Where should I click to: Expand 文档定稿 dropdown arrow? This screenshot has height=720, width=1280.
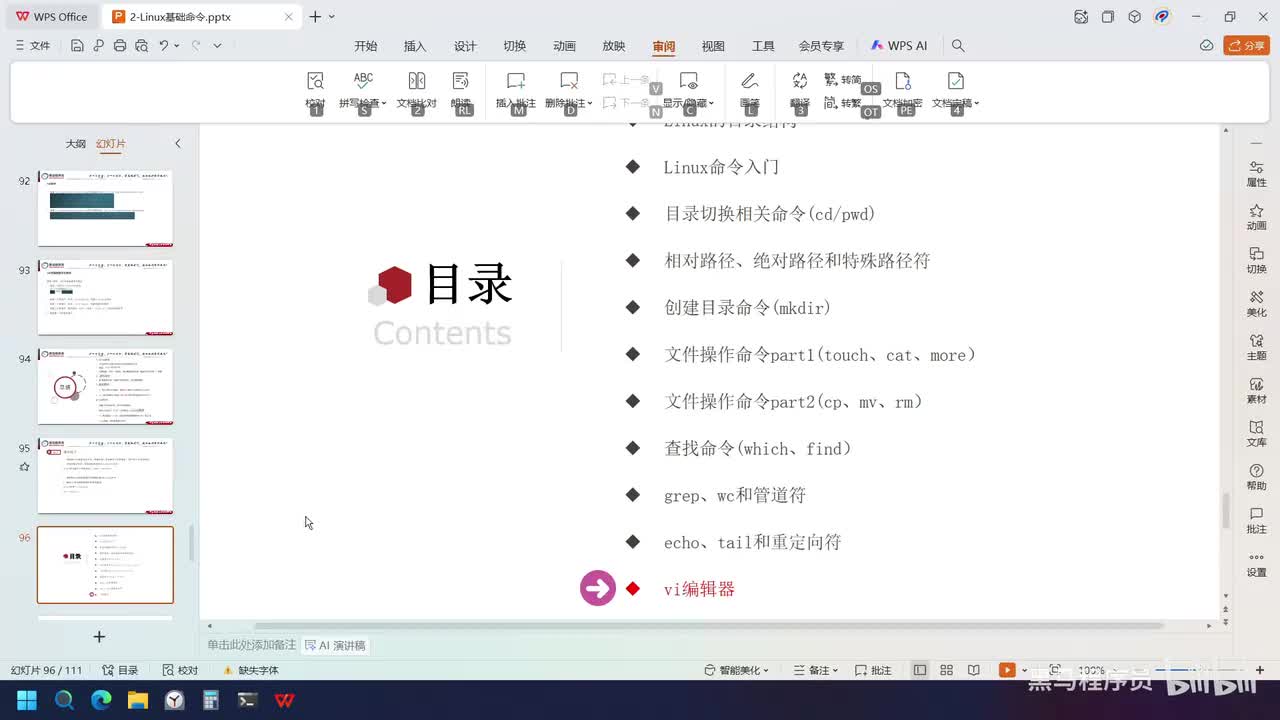point(977,104)
